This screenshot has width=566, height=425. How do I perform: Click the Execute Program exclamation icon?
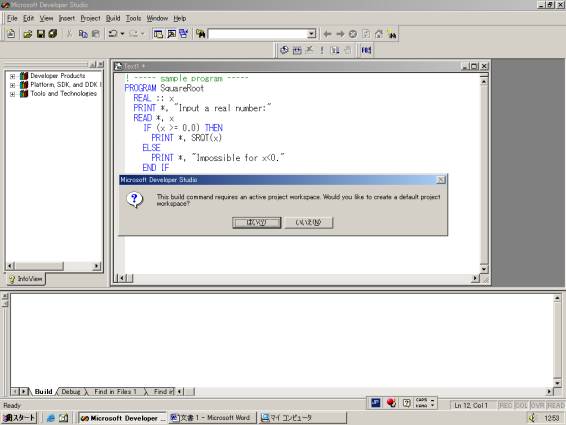pyautogui.click(x=322, y=50)
